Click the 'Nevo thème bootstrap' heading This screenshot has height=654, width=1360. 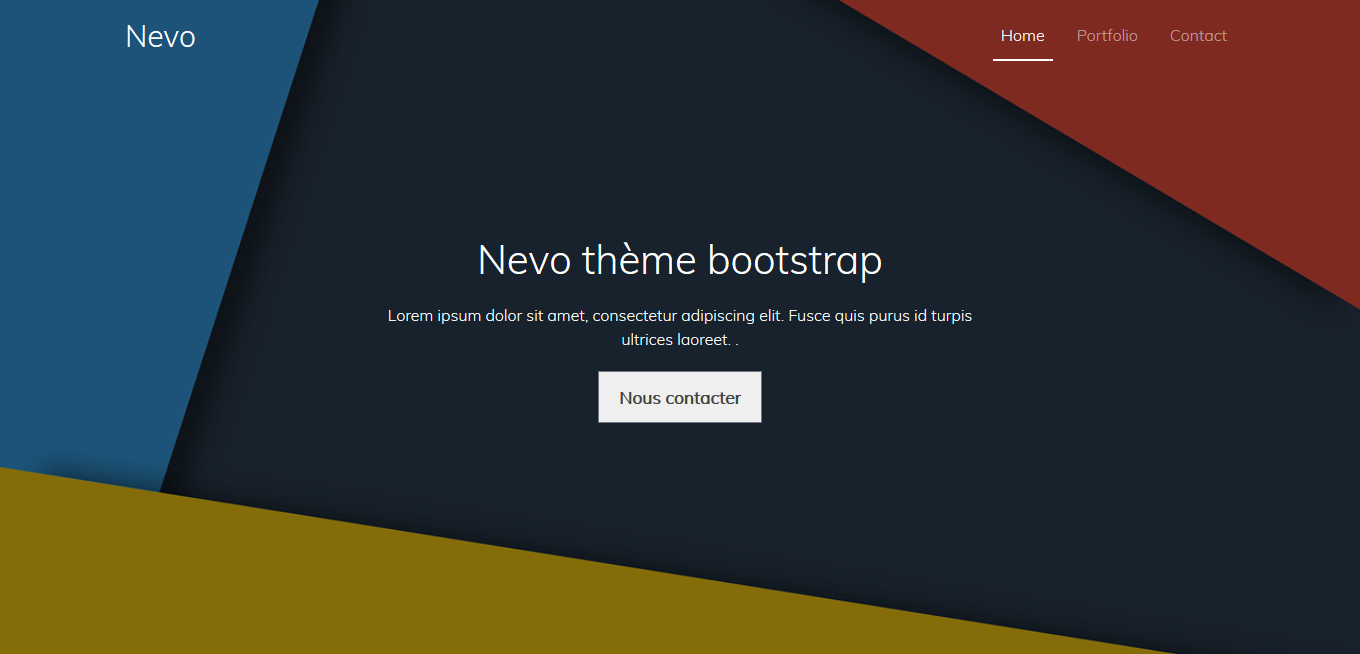pyautogui.click(x=679, y=260)
